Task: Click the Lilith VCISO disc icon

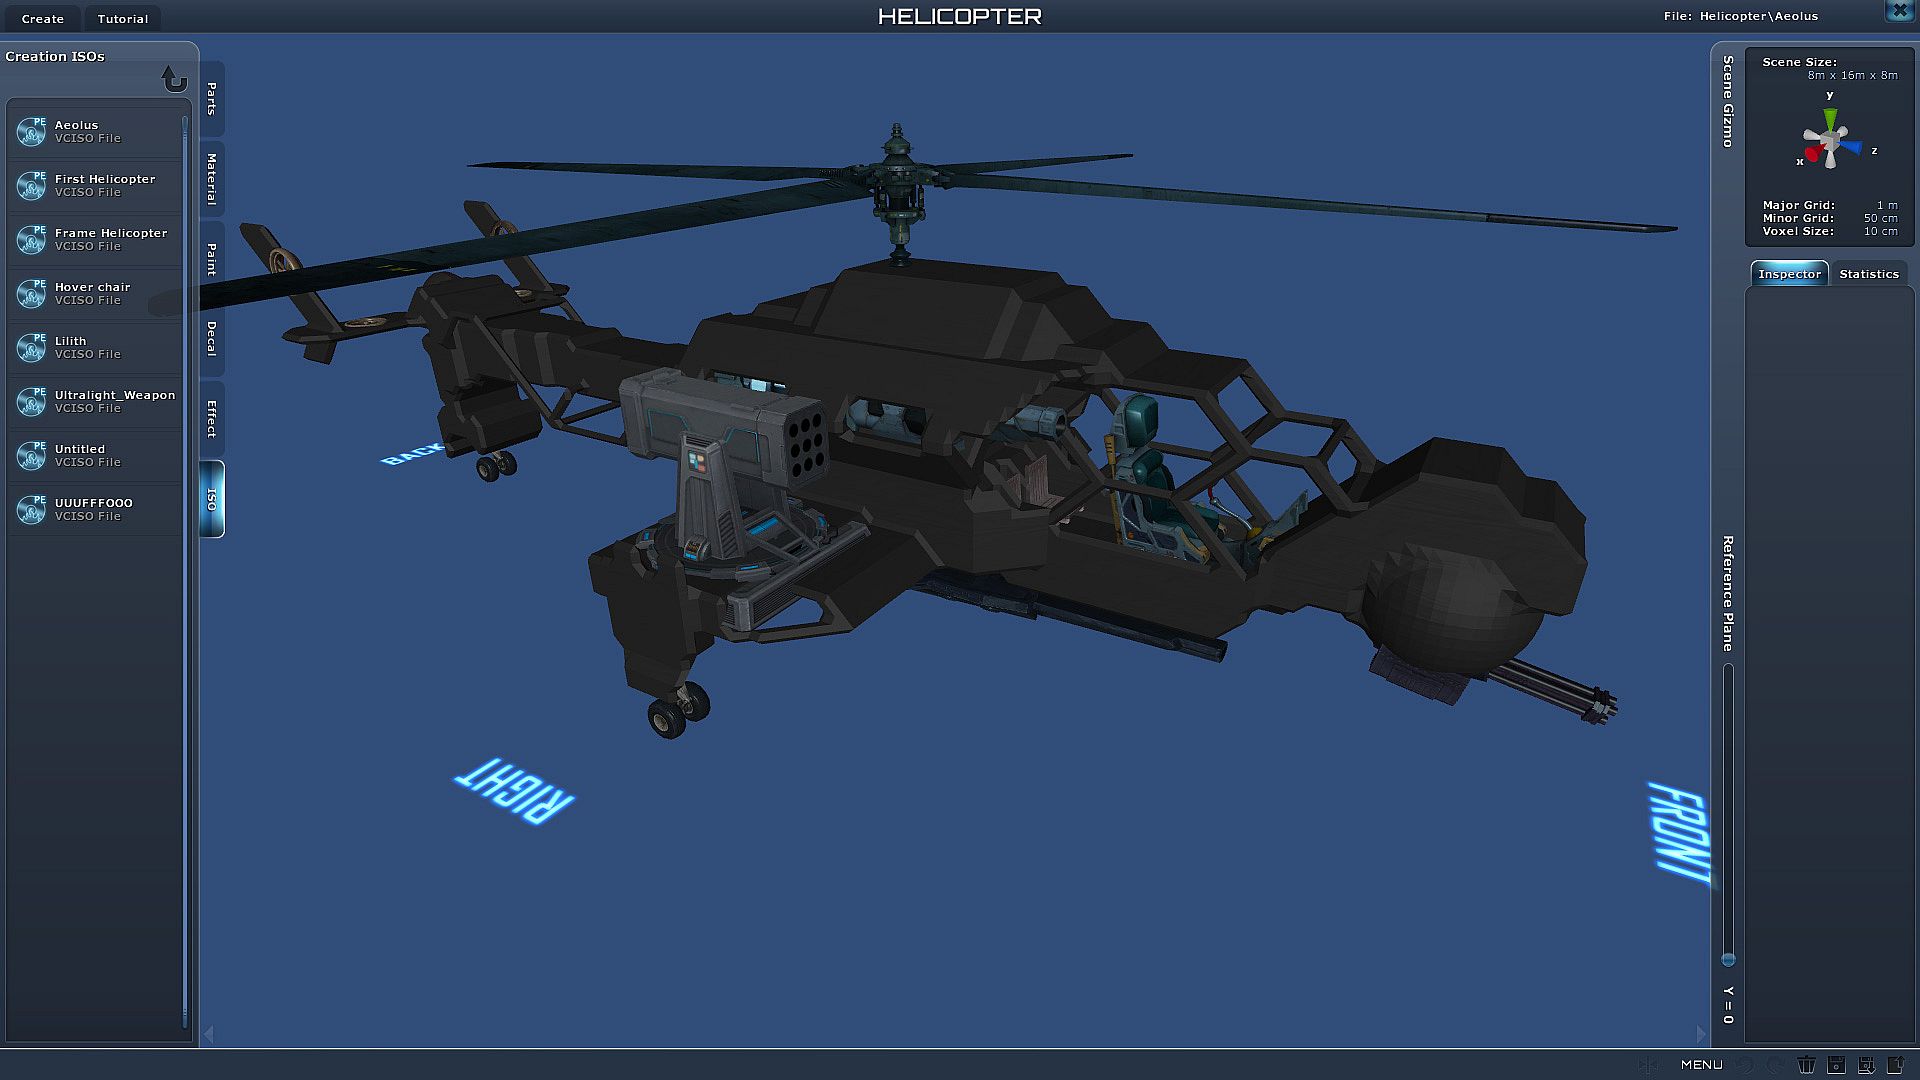Action: click(32, 347)
